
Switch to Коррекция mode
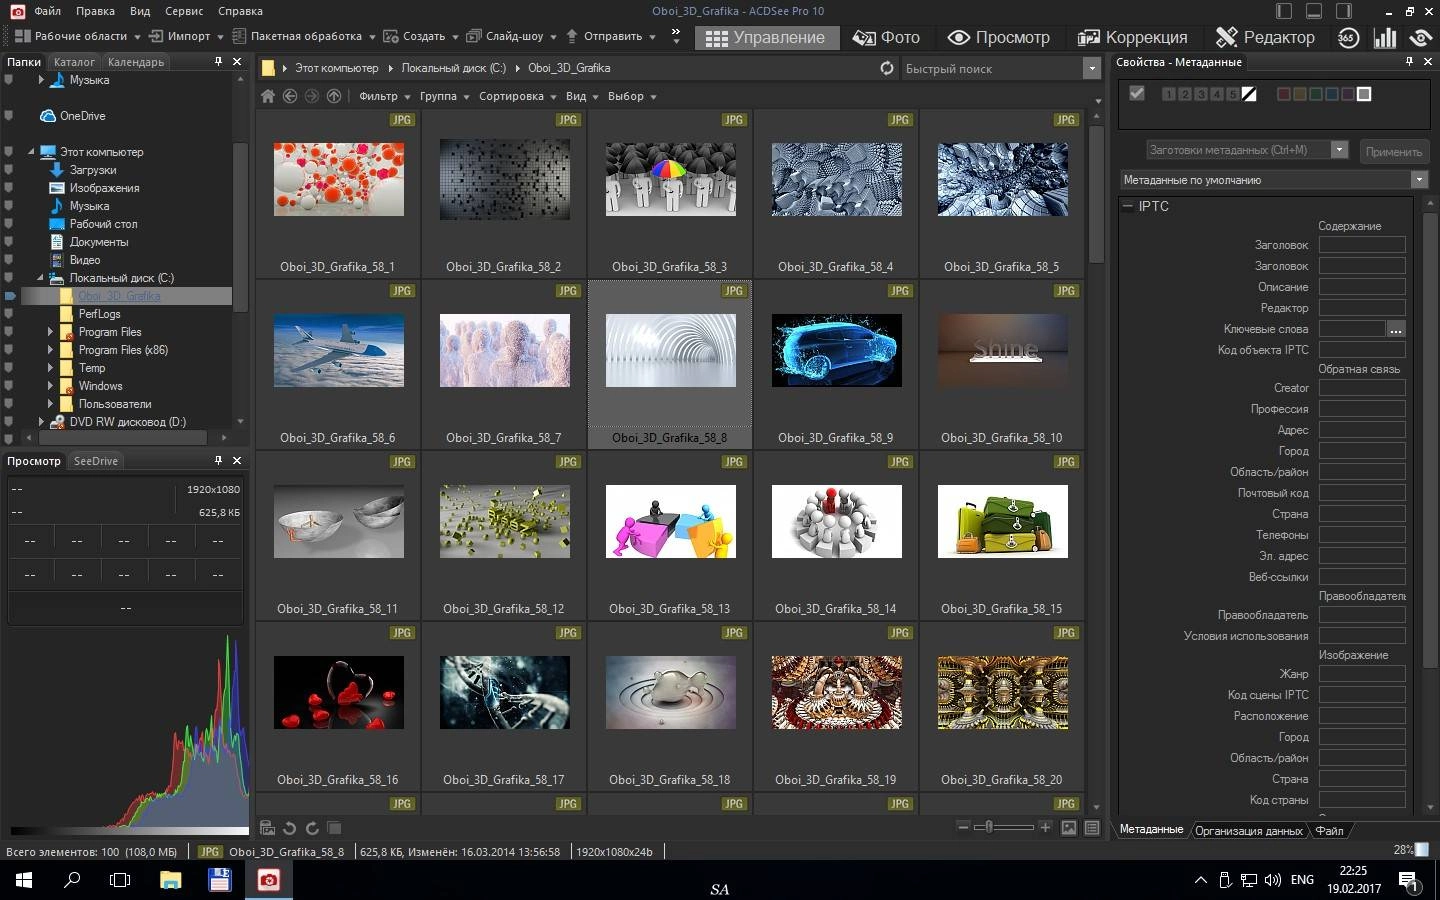(1132, 37)
